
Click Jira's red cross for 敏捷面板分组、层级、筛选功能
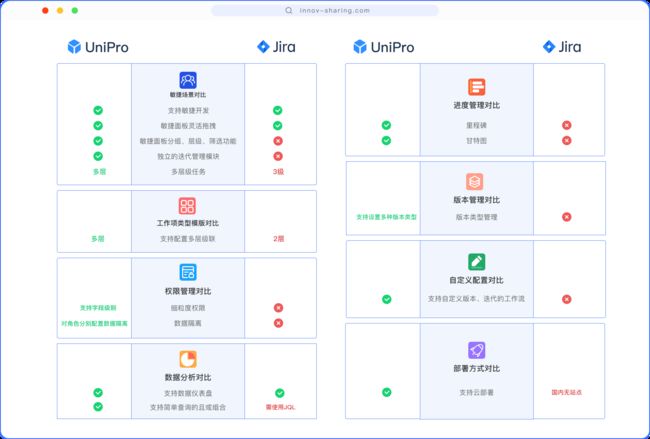click(278, 141)
